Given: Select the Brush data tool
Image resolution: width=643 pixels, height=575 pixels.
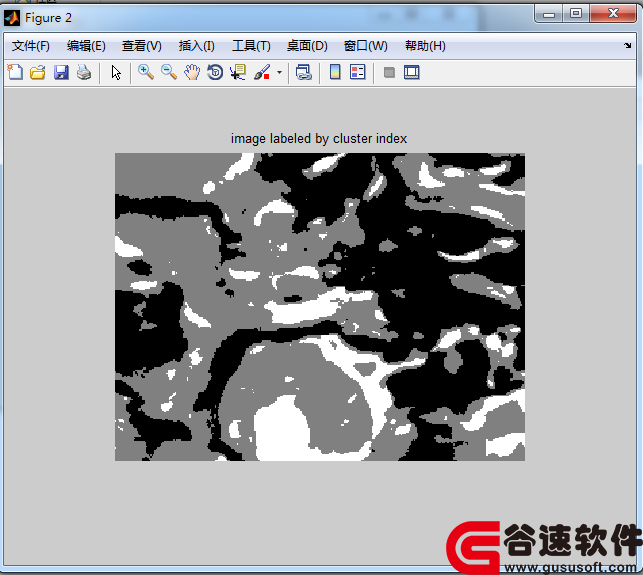Looking at the screenshot, I should pyautogui.click(x=262, y=73).
